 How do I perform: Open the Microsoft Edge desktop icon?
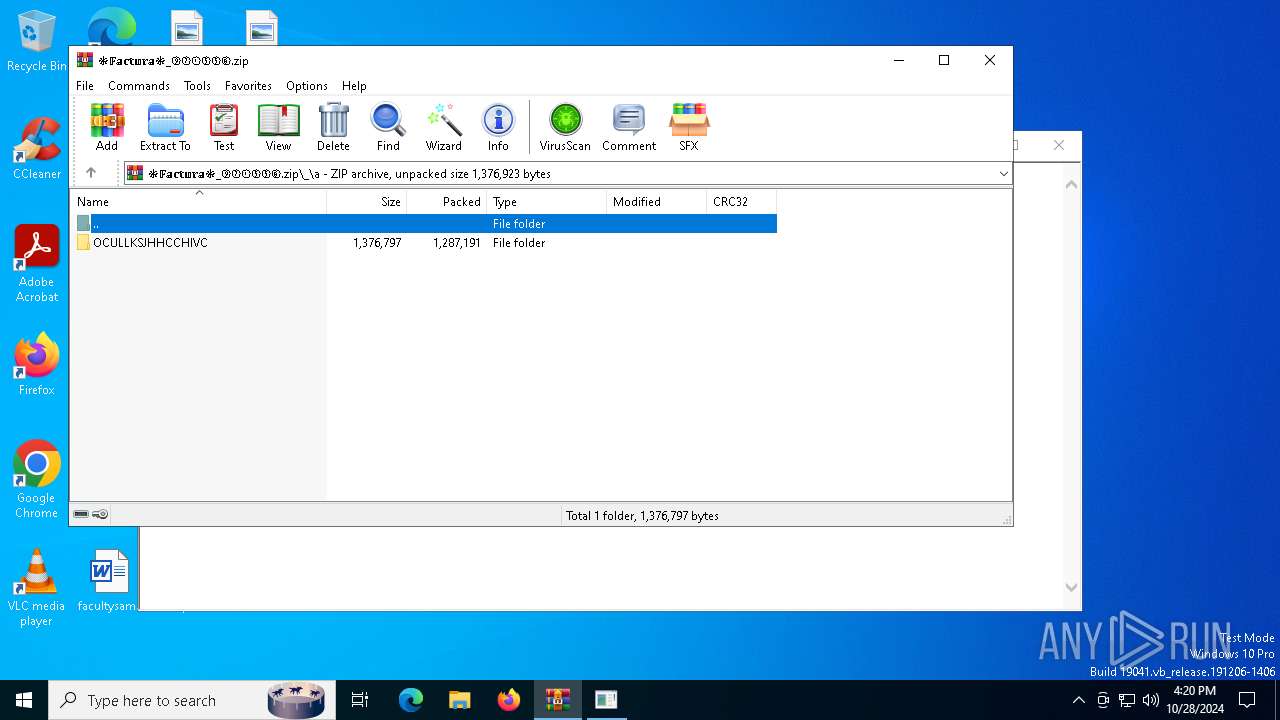click(x=112, y=27)
